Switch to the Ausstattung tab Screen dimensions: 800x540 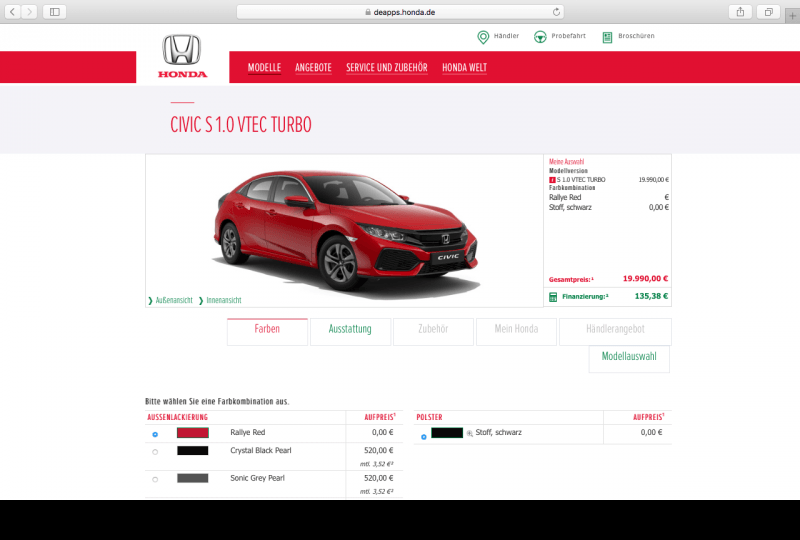coord(350,332)
